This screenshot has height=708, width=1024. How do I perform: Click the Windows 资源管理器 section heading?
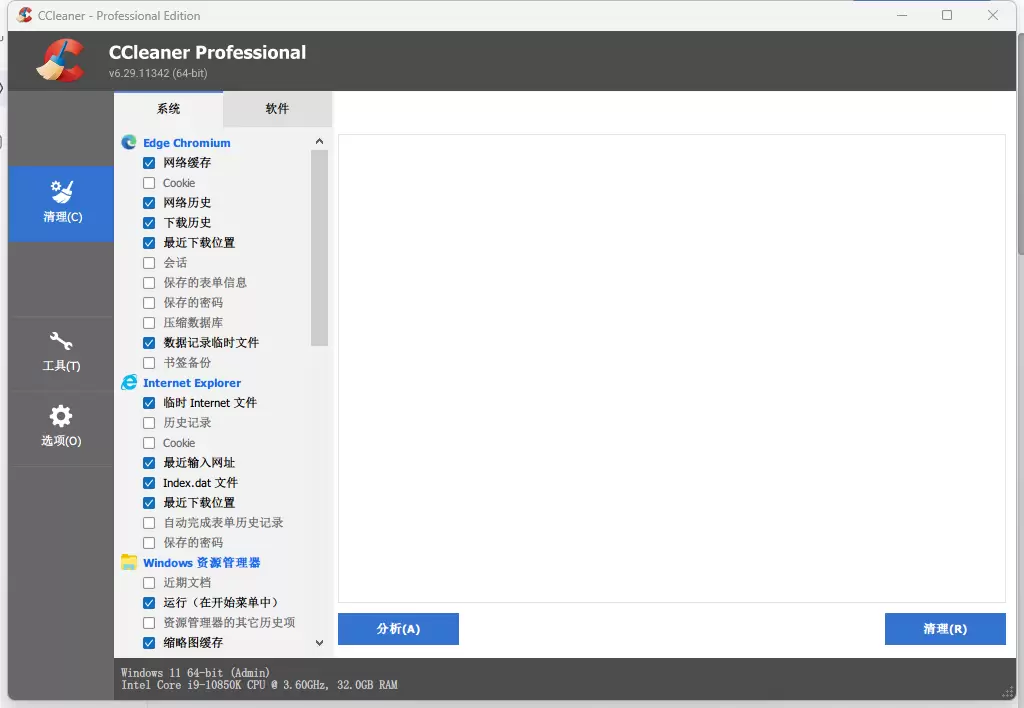point(202,563)
